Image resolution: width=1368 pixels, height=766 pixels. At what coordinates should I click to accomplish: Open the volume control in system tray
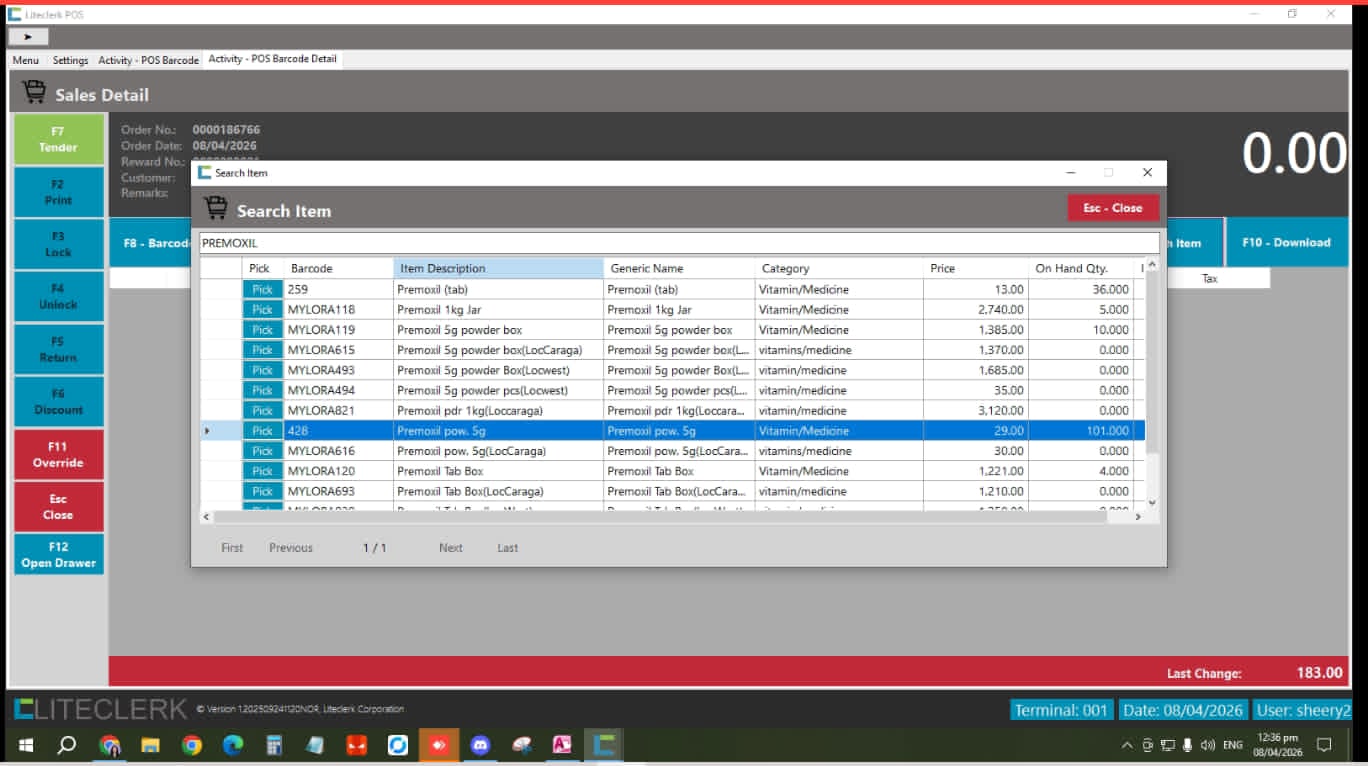(1208, 745)
